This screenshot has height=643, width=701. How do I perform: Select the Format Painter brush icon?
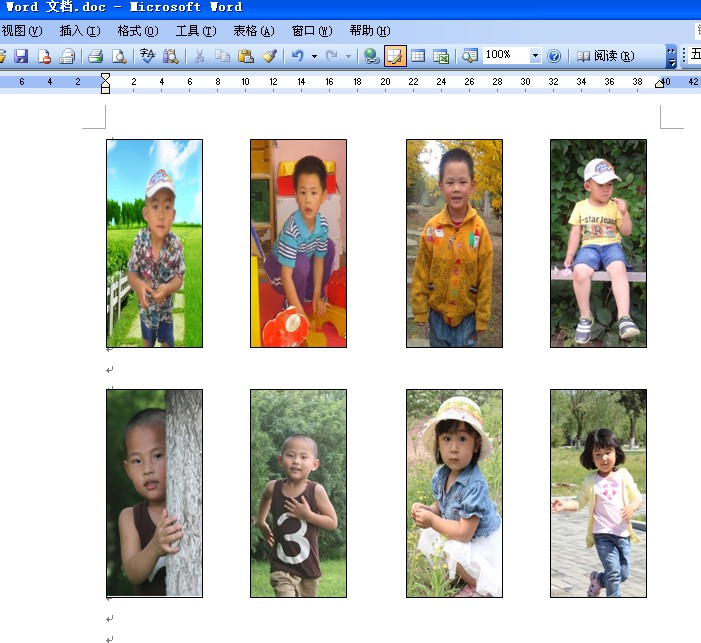pyautogui.click(x=270, y=56)
